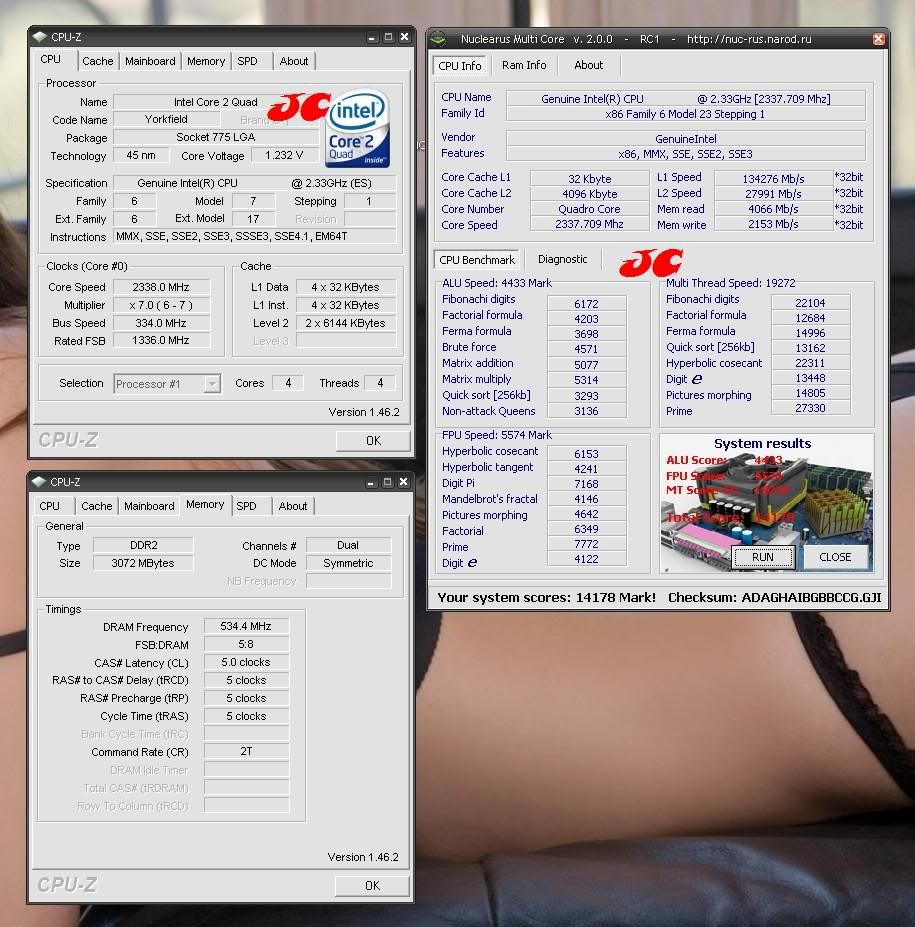Click the Core Speed 2338.0 MHz field
Viewport: 915px width, 927px height.
[x=161, y=287]
